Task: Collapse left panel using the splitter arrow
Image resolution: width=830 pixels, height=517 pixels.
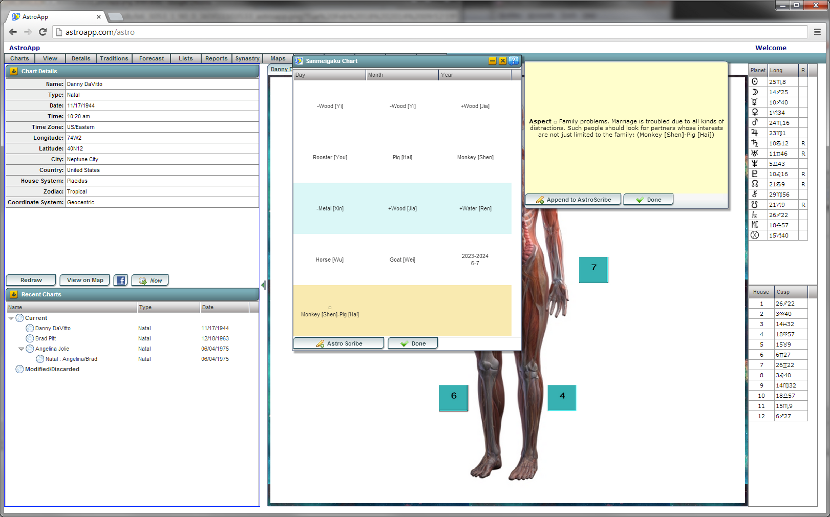Action: (x=264, y=285)
